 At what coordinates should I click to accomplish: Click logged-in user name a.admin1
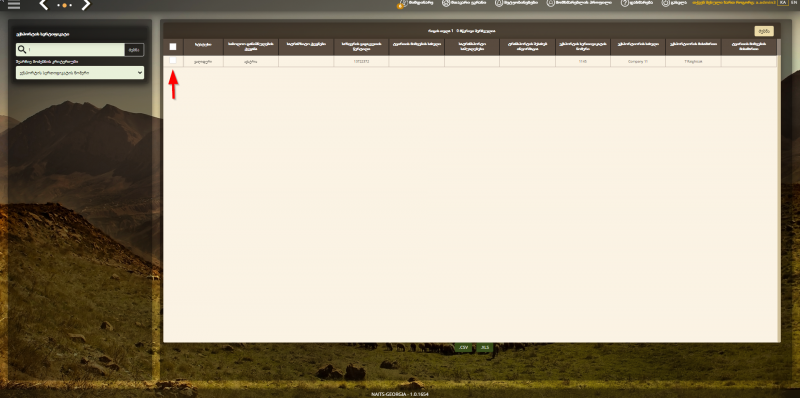[x=766, y=3]
